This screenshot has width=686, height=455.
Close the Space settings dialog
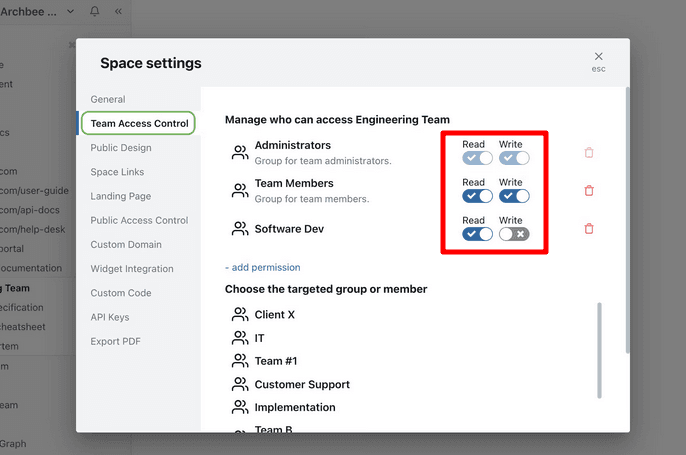(x=598, y=58)
